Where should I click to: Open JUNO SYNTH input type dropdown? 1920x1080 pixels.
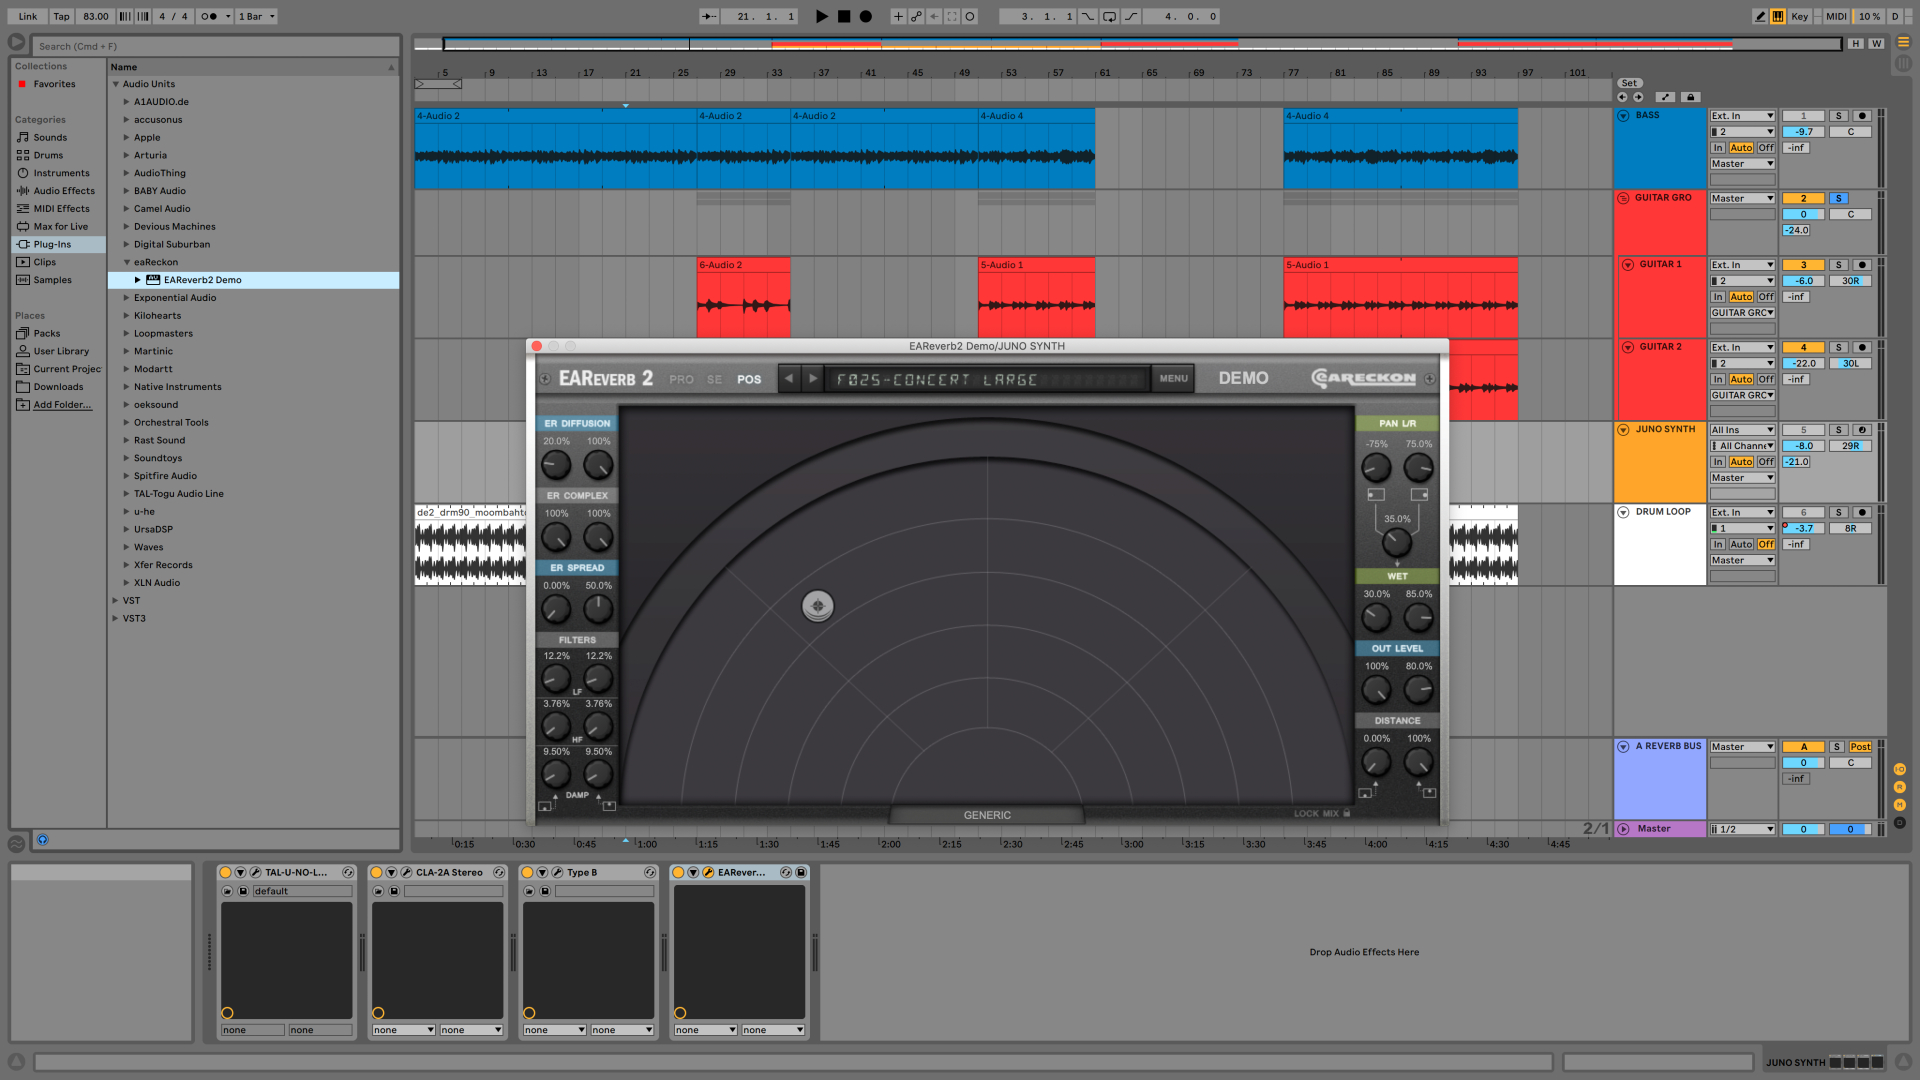[x=1742, y=430]
